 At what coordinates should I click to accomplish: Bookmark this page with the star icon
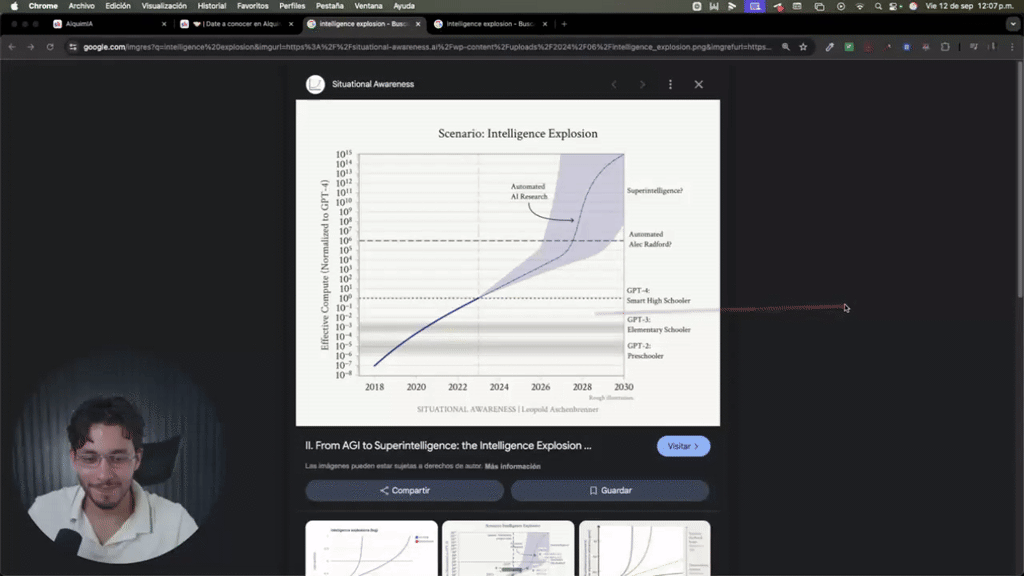tap(803, 47)
